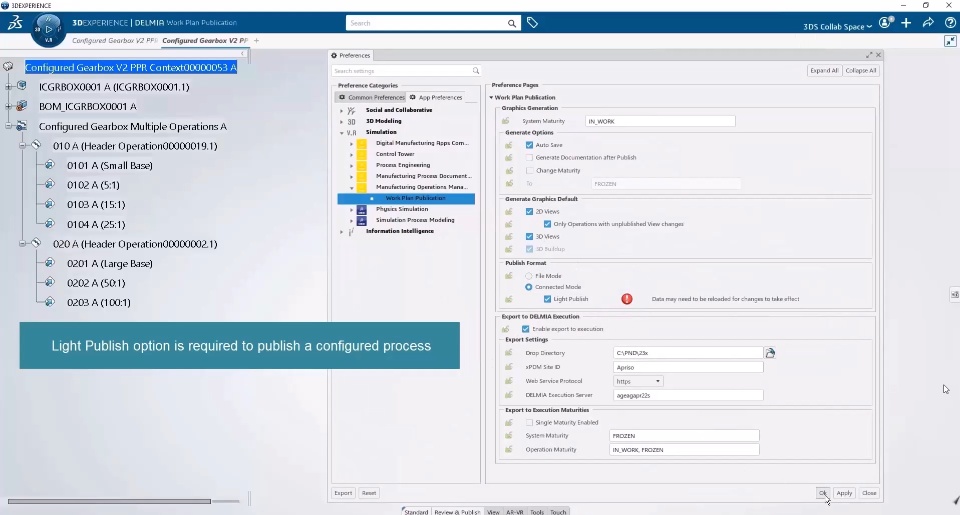Open the Web Service Protocol https dropdown
960x515 pixels.
pyautogui.click(x=638, y=381)
